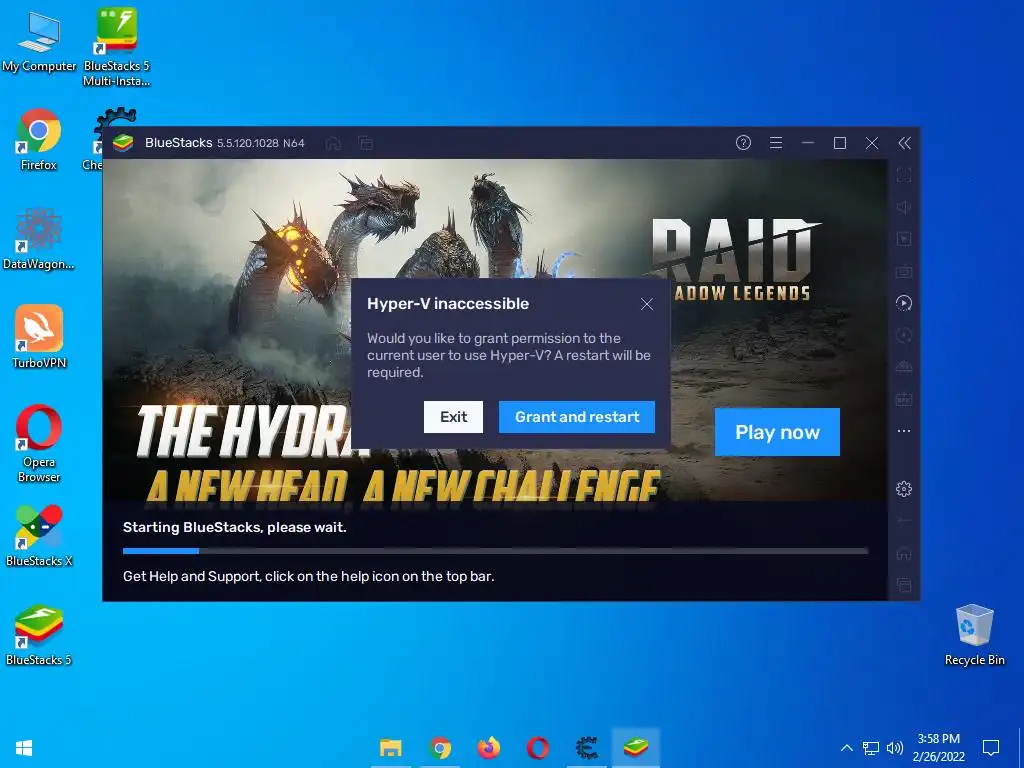
Task: Select BlueStacks 5 Multi-Instance desktop shortcut
Action: [117, 47]
